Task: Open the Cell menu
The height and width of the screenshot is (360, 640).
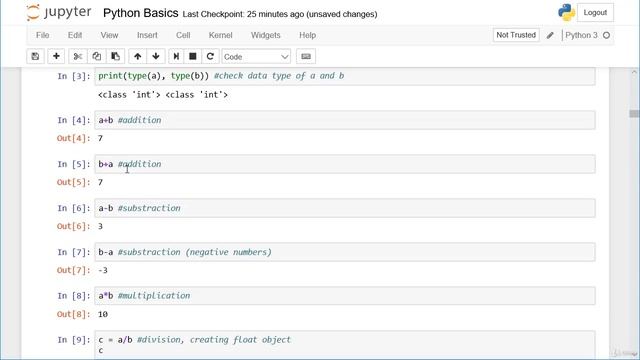Action: click(183, 35)
